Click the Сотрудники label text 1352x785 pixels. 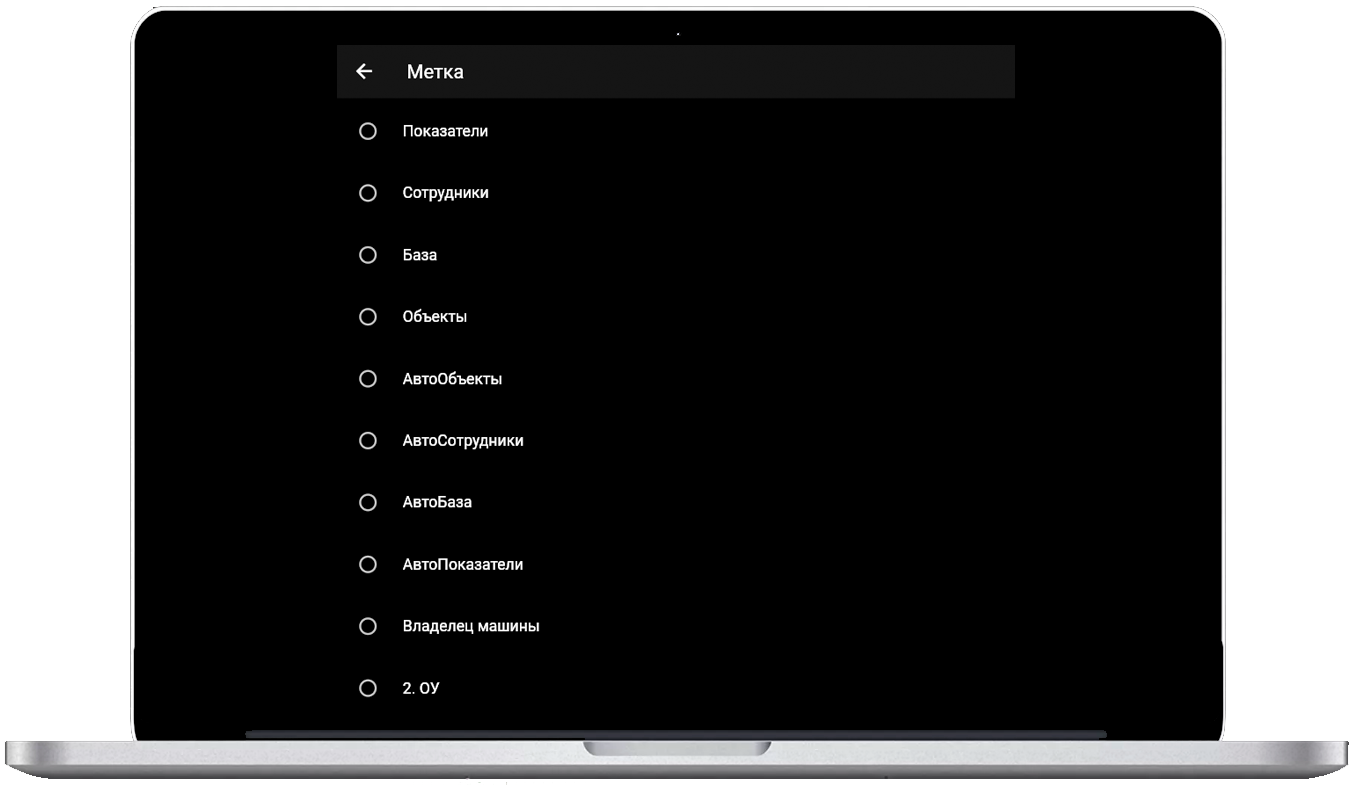[x=445, y=193]
